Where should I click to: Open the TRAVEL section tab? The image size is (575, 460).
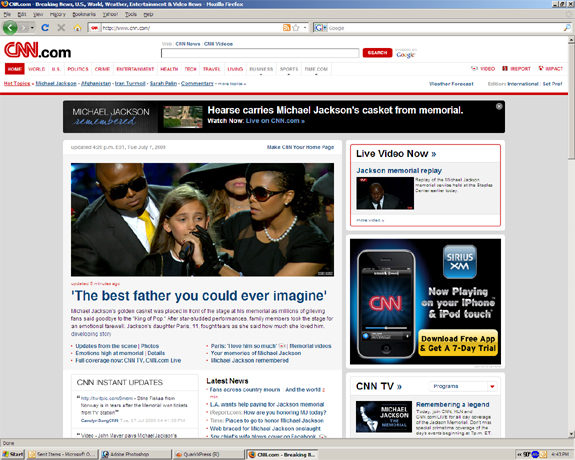[x=212, y=69]
